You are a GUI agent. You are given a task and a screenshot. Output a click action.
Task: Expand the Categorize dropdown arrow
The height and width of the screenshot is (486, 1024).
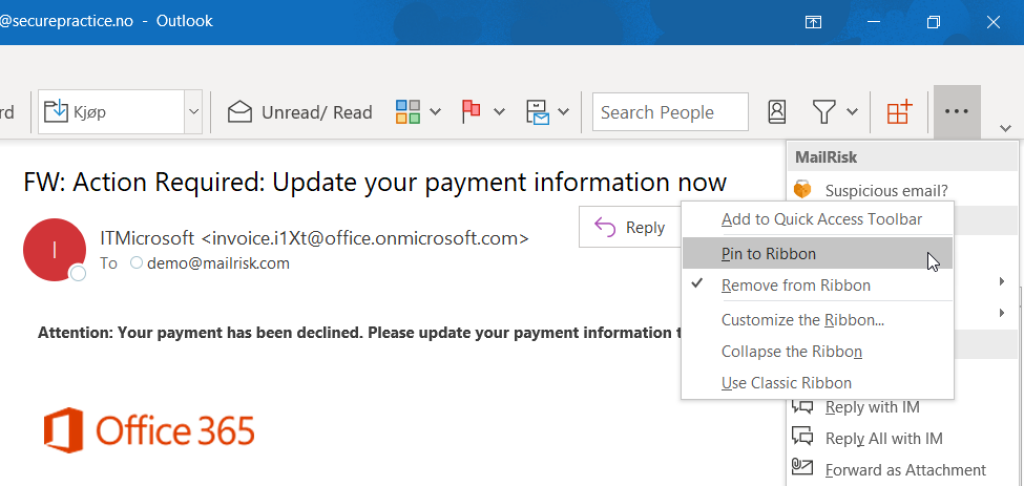pos(435,112)
